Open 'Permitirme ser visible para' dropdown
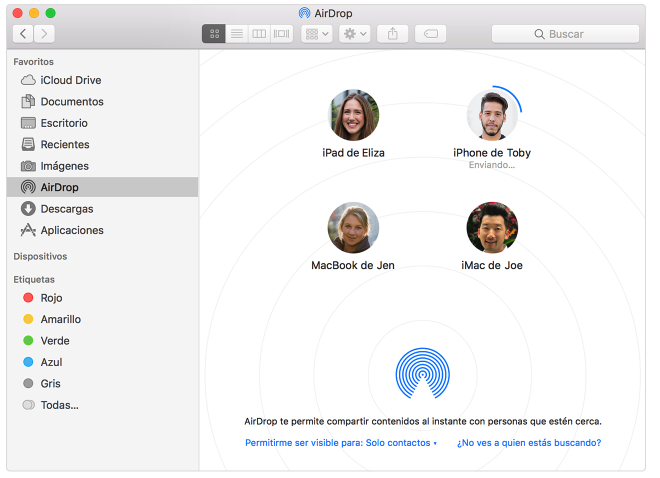 click(x=341, y=443)
